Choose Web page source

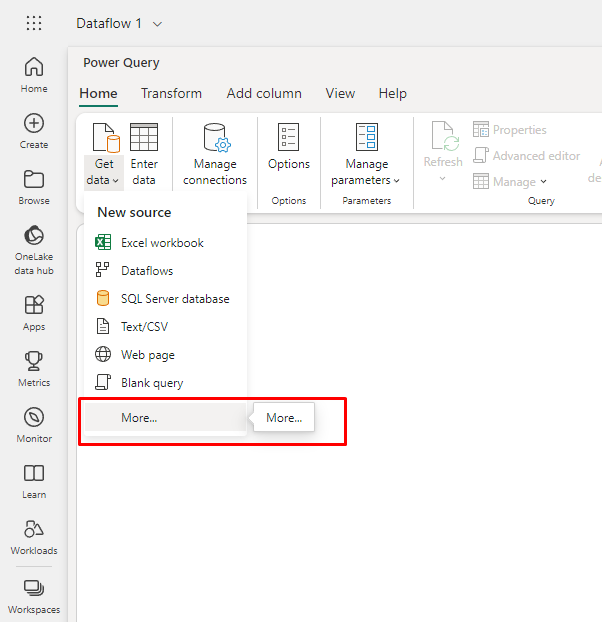point(165,355)
